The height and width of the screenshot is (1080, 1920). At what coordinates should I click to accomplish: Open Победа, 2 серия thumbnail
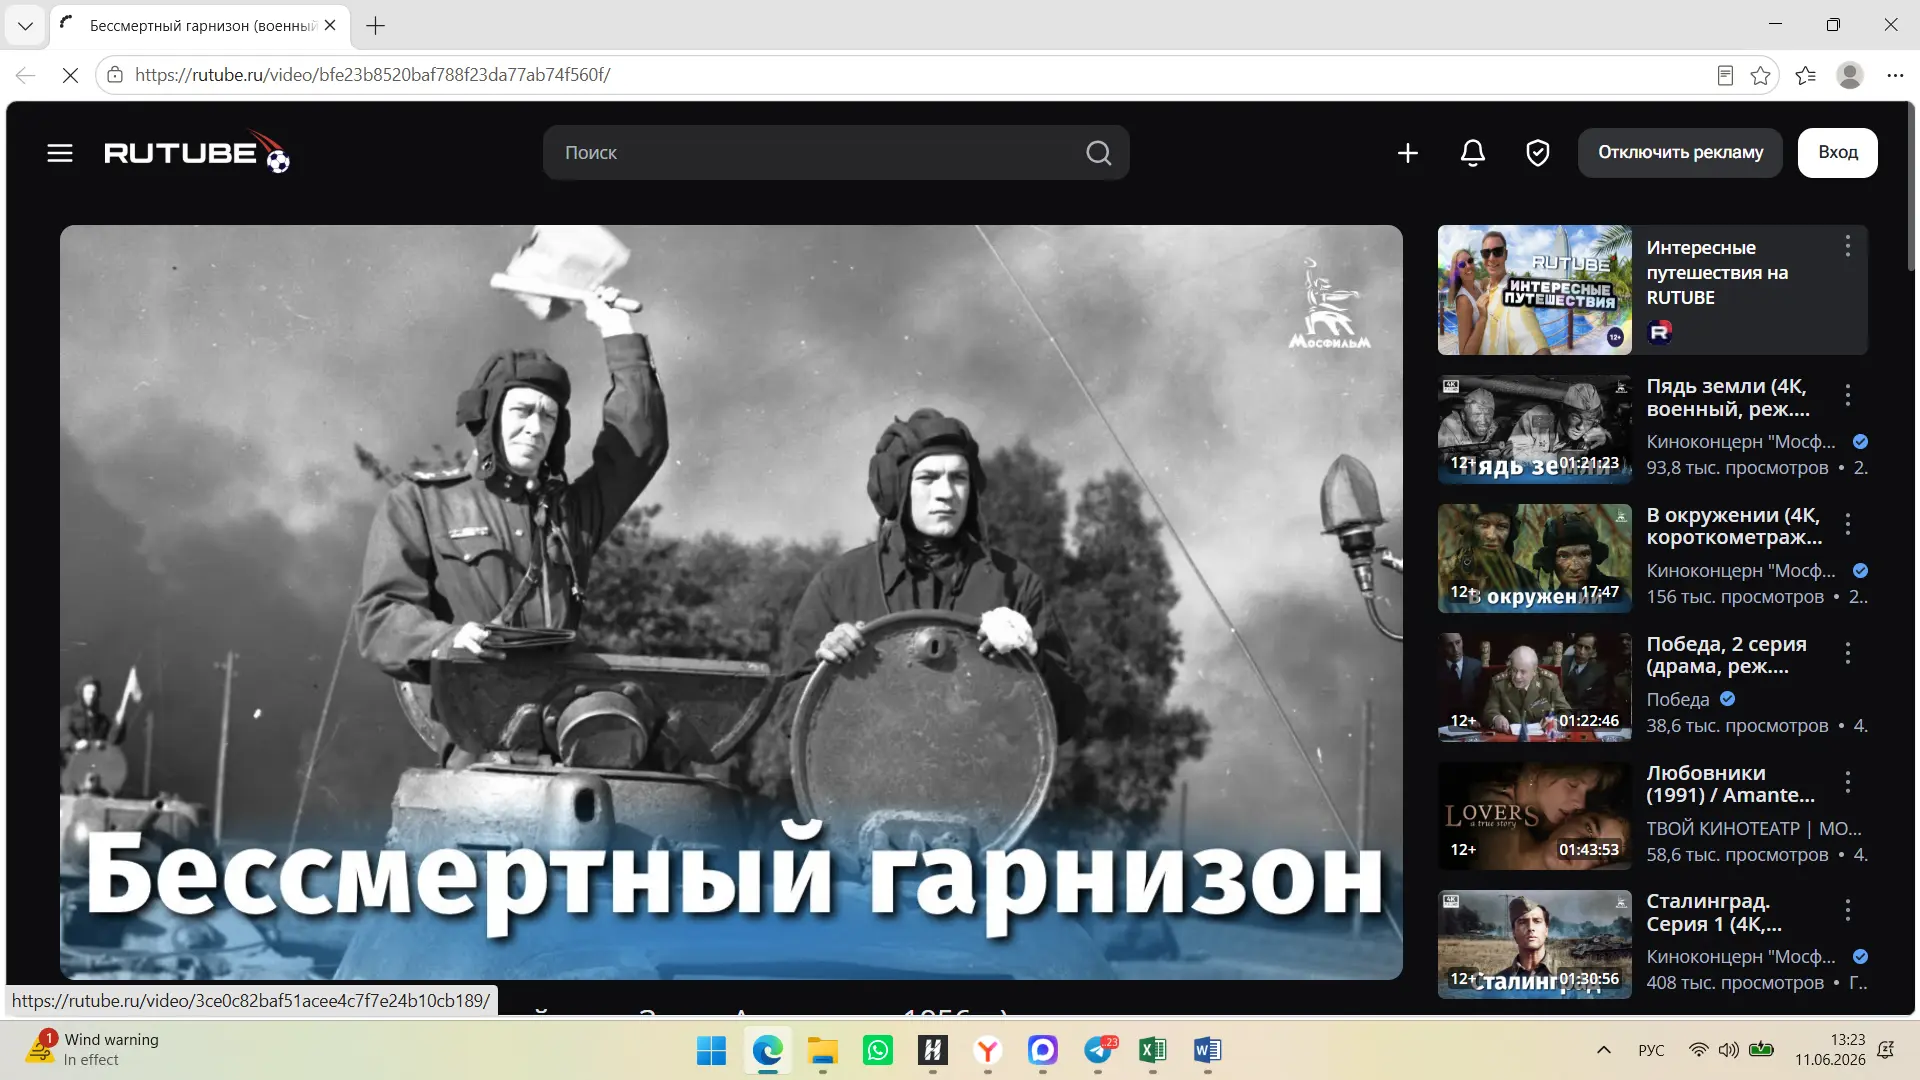pos(1534,687)
